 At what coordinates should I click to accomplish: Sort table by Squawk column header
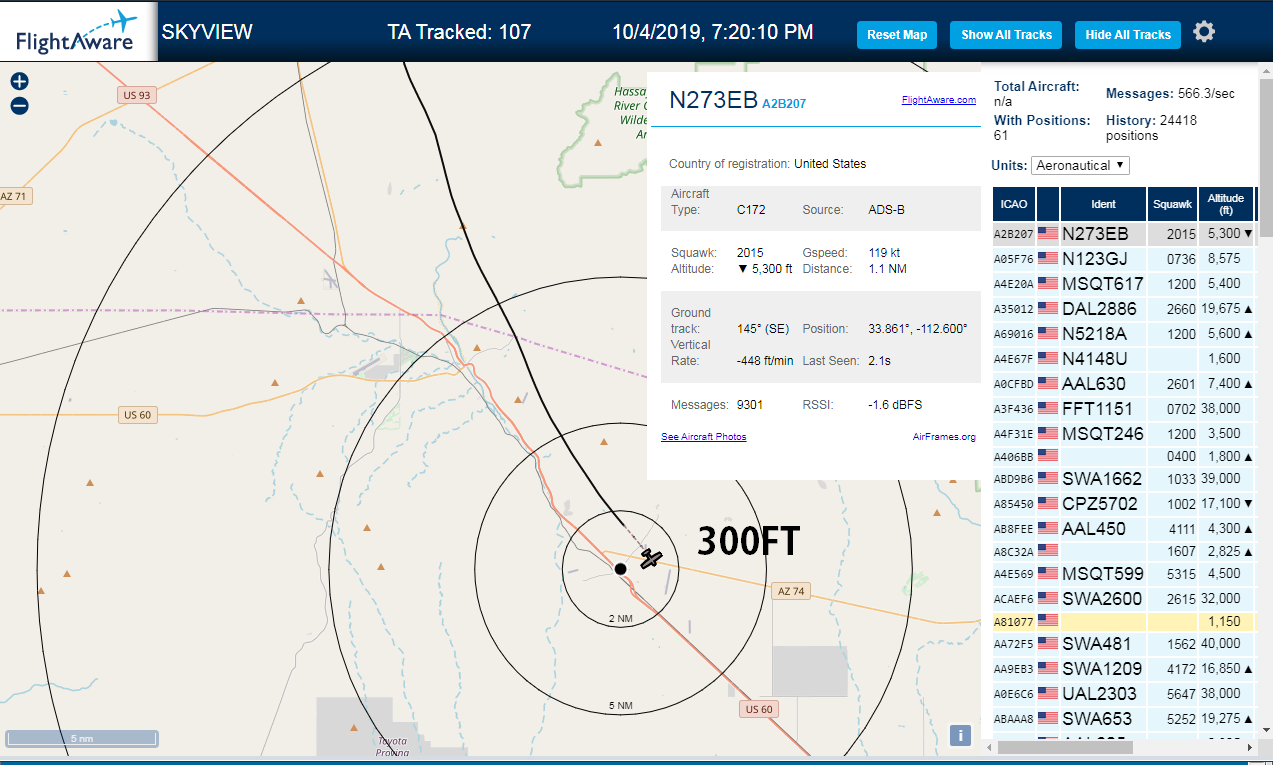[1172, 204]
